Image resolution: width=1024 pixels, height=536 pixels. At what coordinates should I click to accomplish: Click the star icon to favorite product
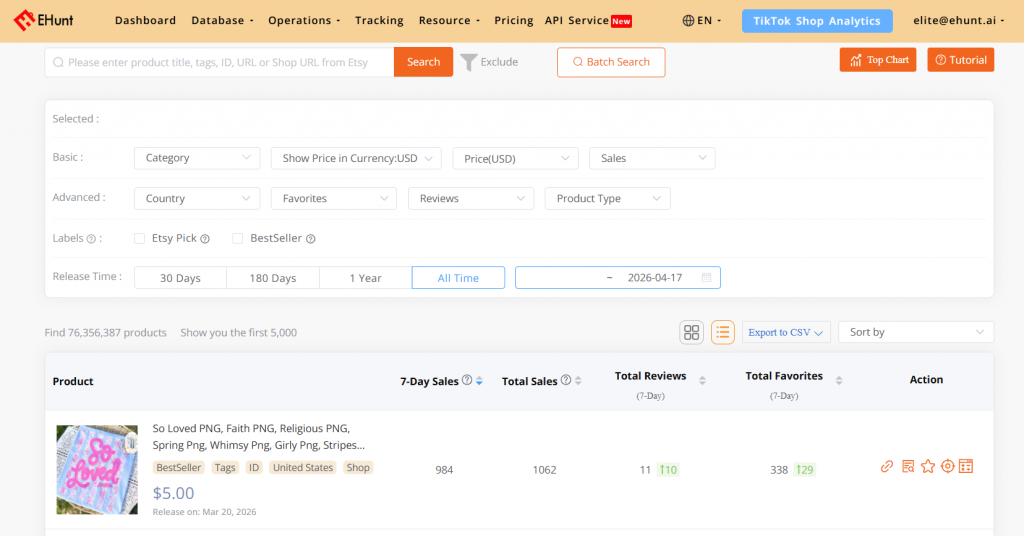click(x=927, y=466)
